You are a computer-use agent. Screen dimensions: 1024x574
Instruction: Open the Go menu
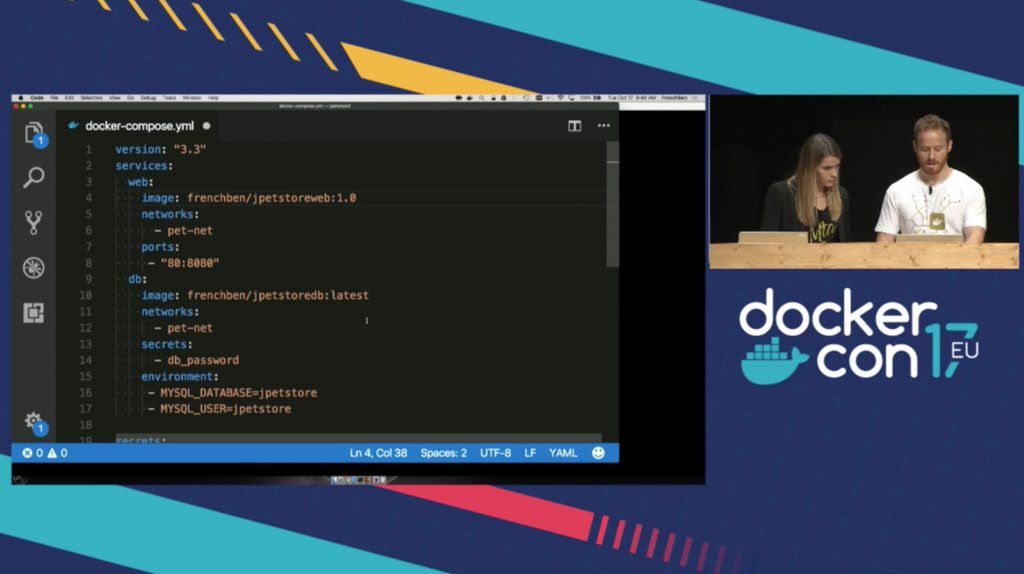coord(131,98)
